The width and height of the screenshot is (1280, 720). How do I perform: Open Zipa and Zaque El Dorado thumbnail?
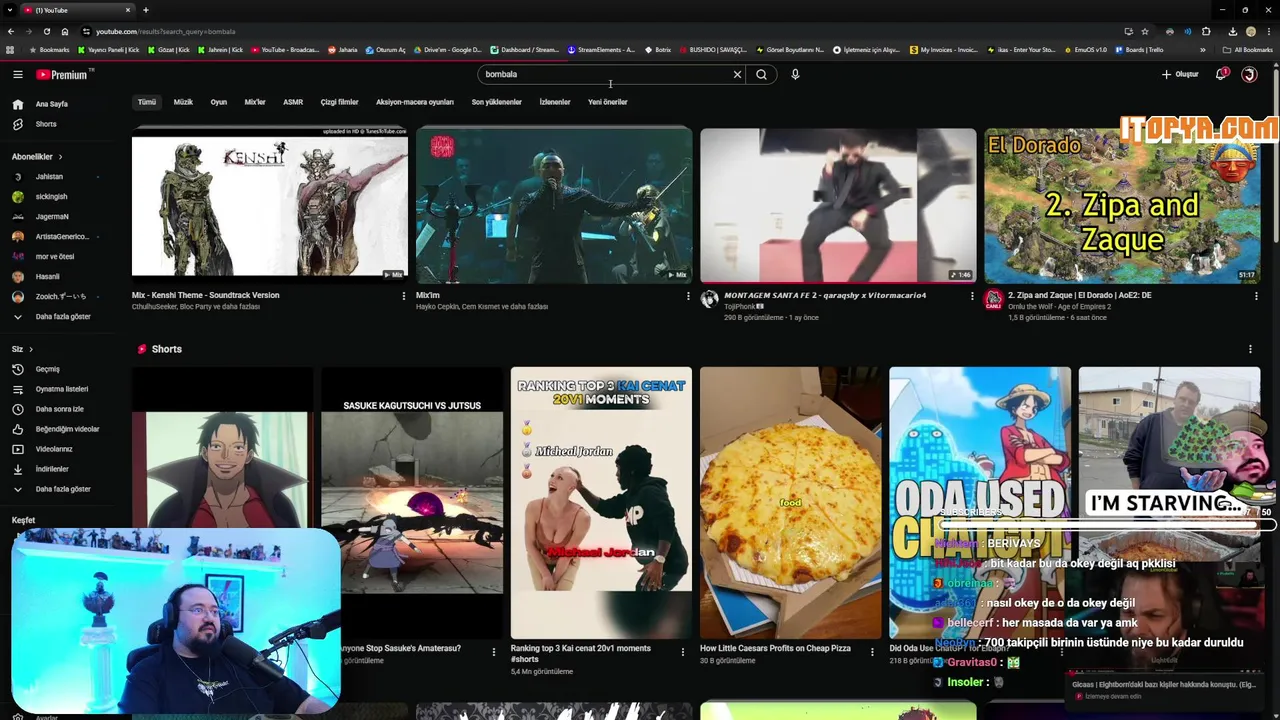click(1122, 205)
